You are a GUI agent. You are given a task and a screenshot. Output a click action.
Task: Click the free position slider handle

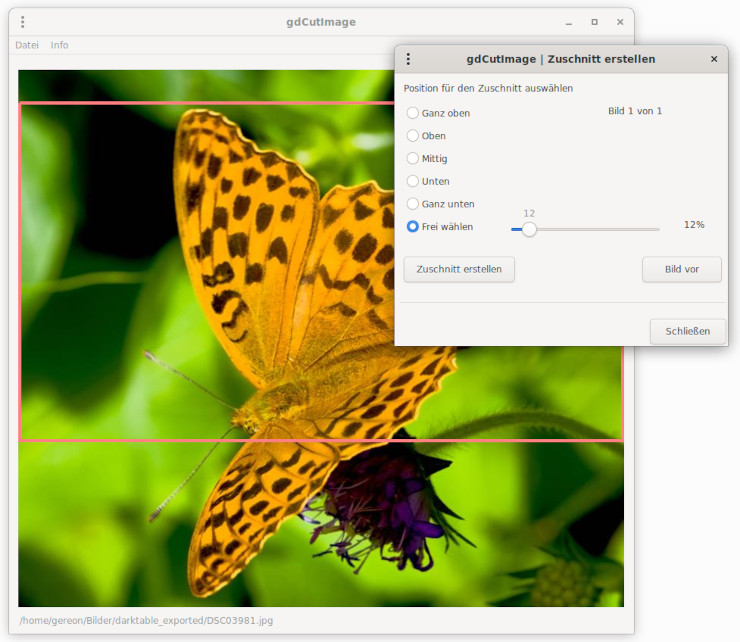coord(529,229)
